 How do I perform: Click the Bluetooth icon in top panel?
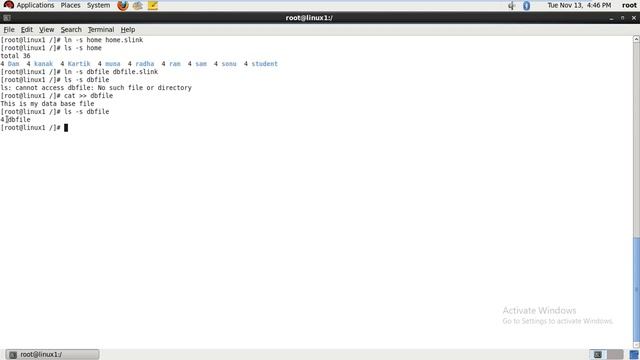point(527,5)
